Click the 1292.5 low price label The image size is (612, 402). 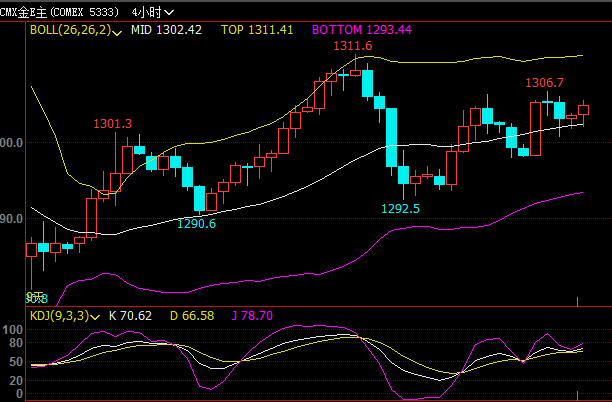[x=400, y=209]
